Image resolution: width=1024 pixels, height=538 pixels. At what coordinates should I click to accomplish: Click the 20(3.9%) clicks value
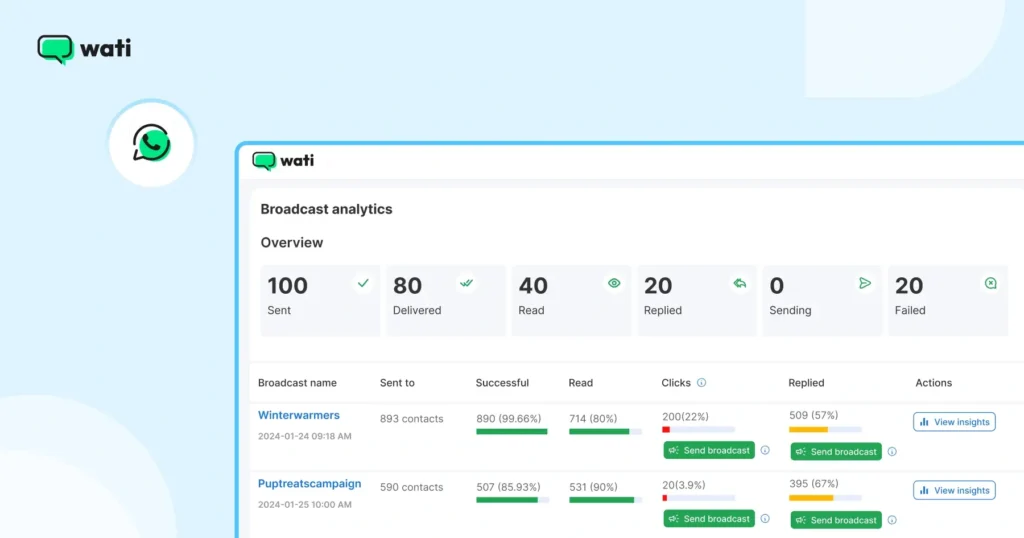click(683, 485)
